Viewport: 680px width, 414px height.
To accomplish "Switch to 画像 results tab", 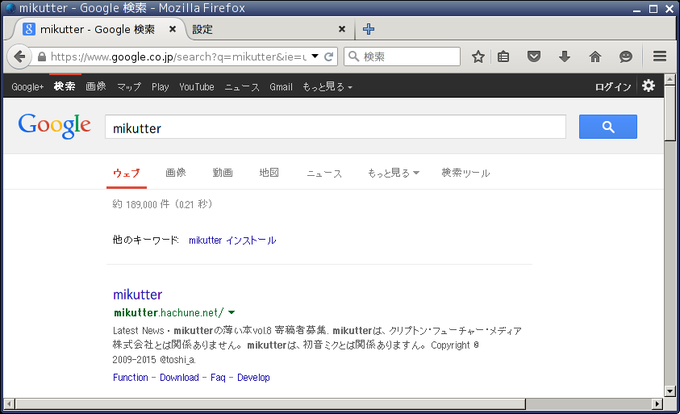I will coord(176,173).
